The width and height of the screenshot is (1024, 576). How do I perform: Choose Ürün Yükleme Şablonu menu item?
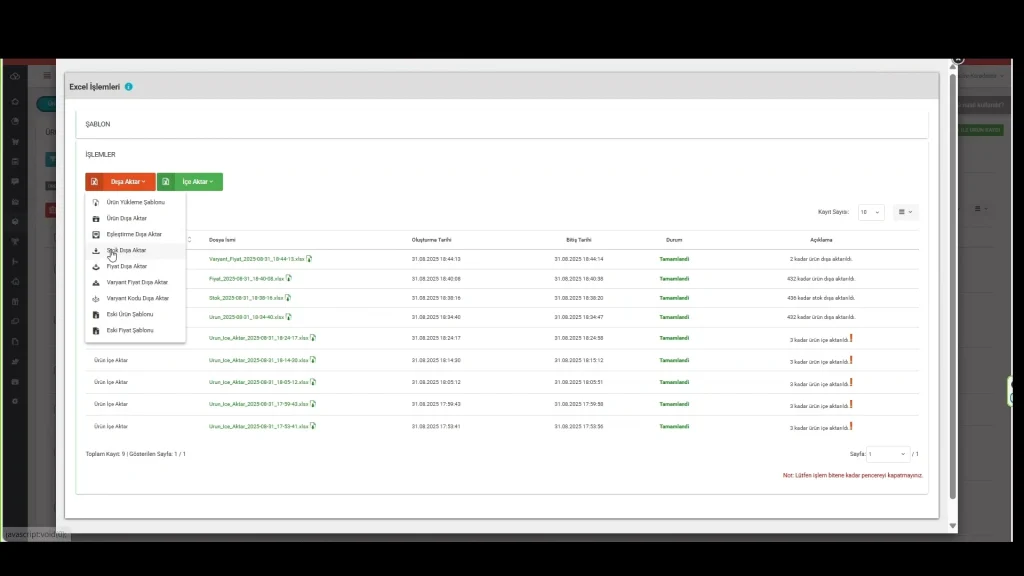coord(135,202)
